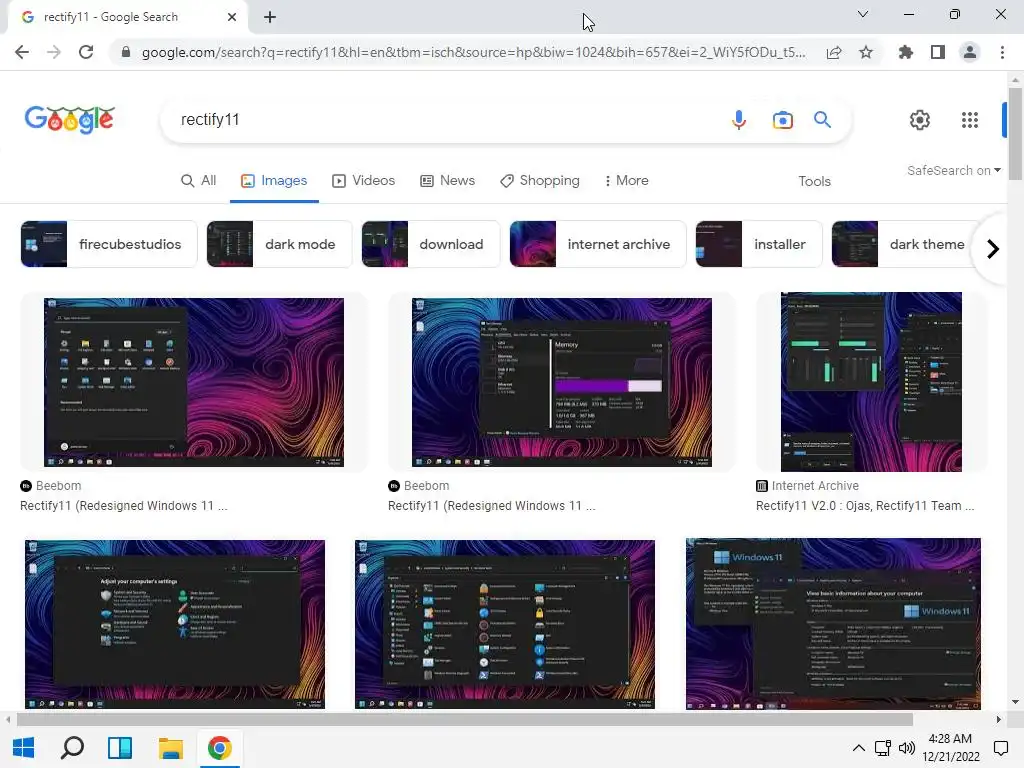1024x768 pixels.
Task: Open the volume tray icon
Action: [906, 748]
